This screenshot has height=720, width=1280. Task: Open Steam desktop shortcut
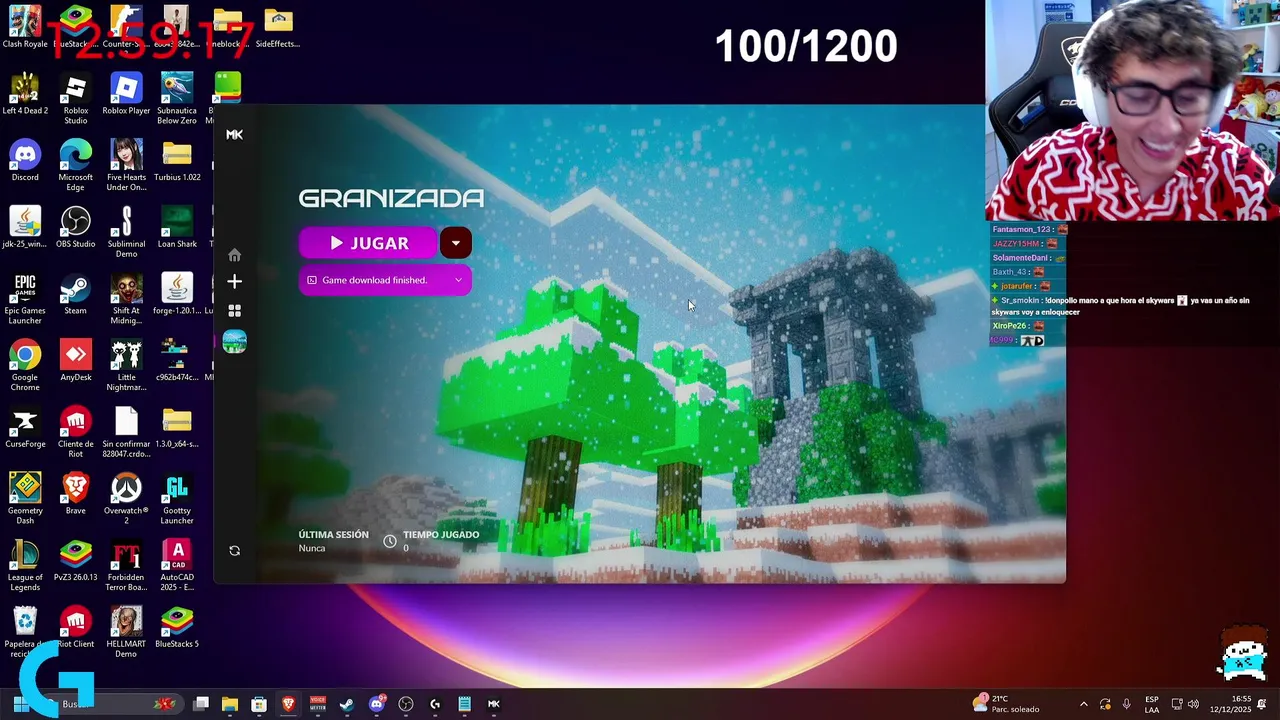click(x=75, y=294)
